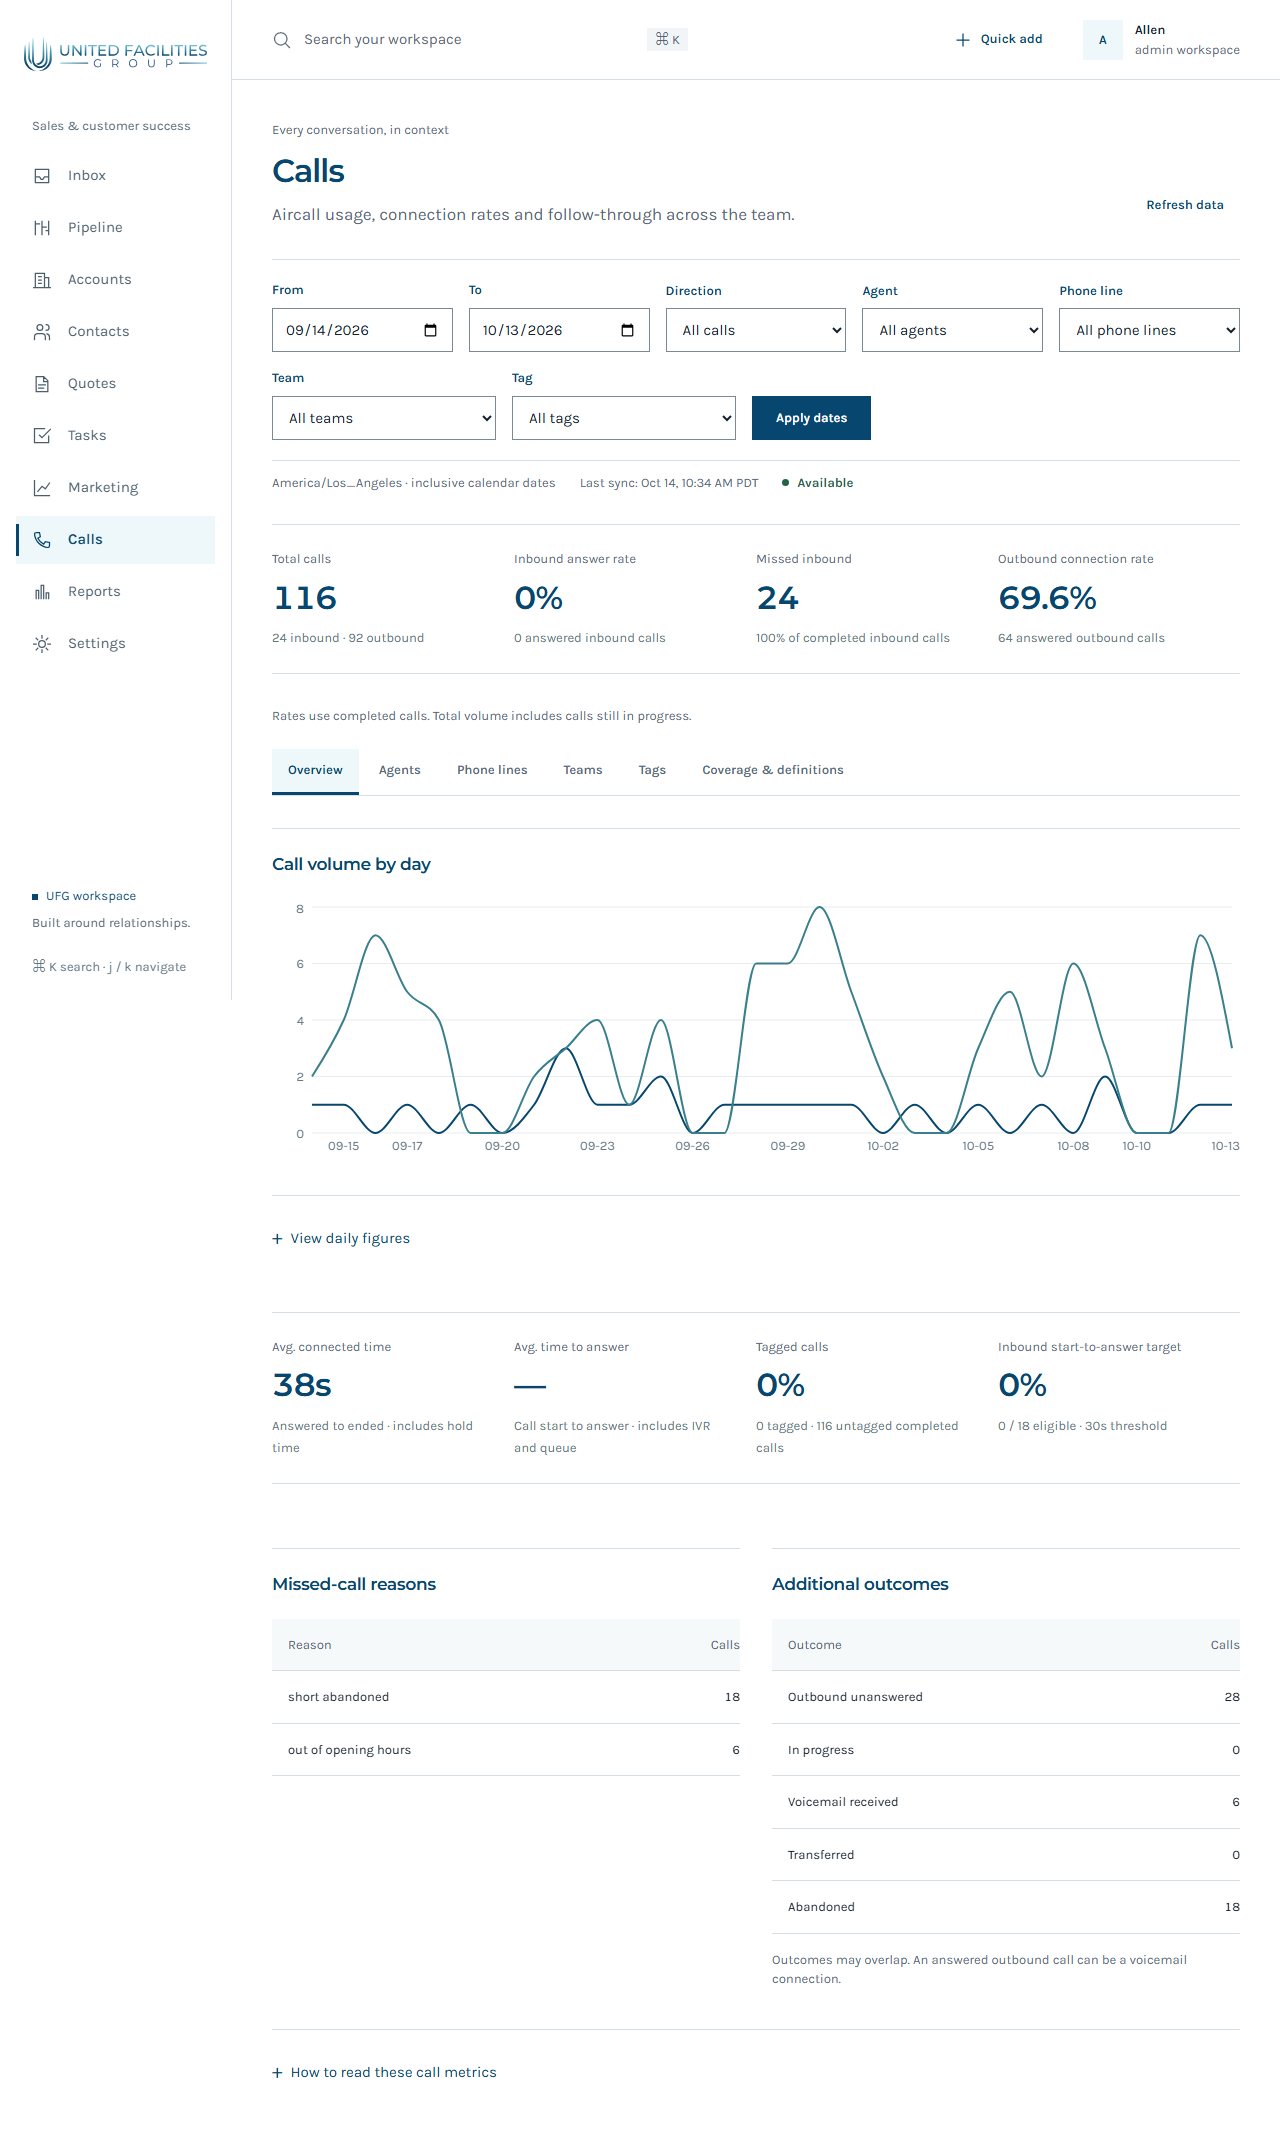Image resolution: width=1280 pixels, height=2154 pixels.
Task: Click the From date field
Action: tap(362, 330)
